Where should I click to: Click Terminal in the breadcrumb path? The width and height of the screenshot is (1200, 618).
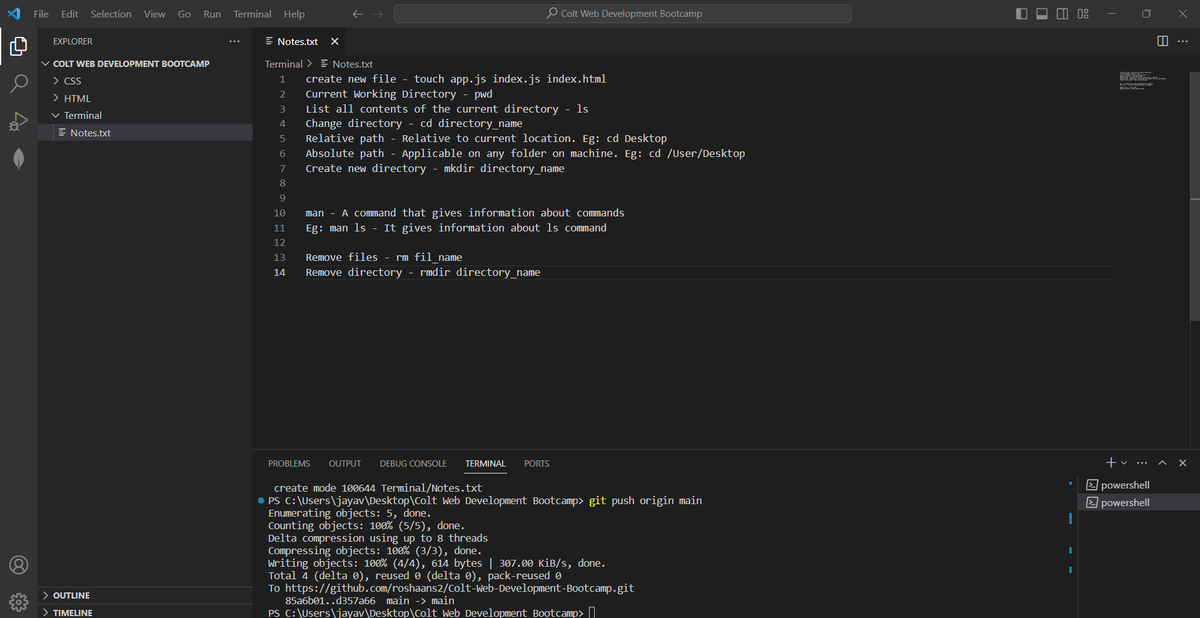pyautogui.click(x=283, y=64)
